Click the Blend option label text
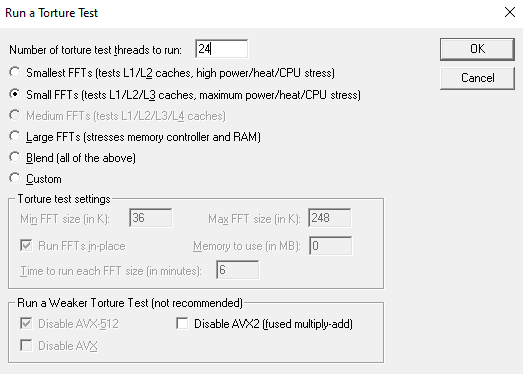This screenshot has width=523, height=374. pyautogui.click(x=81, y=158)
